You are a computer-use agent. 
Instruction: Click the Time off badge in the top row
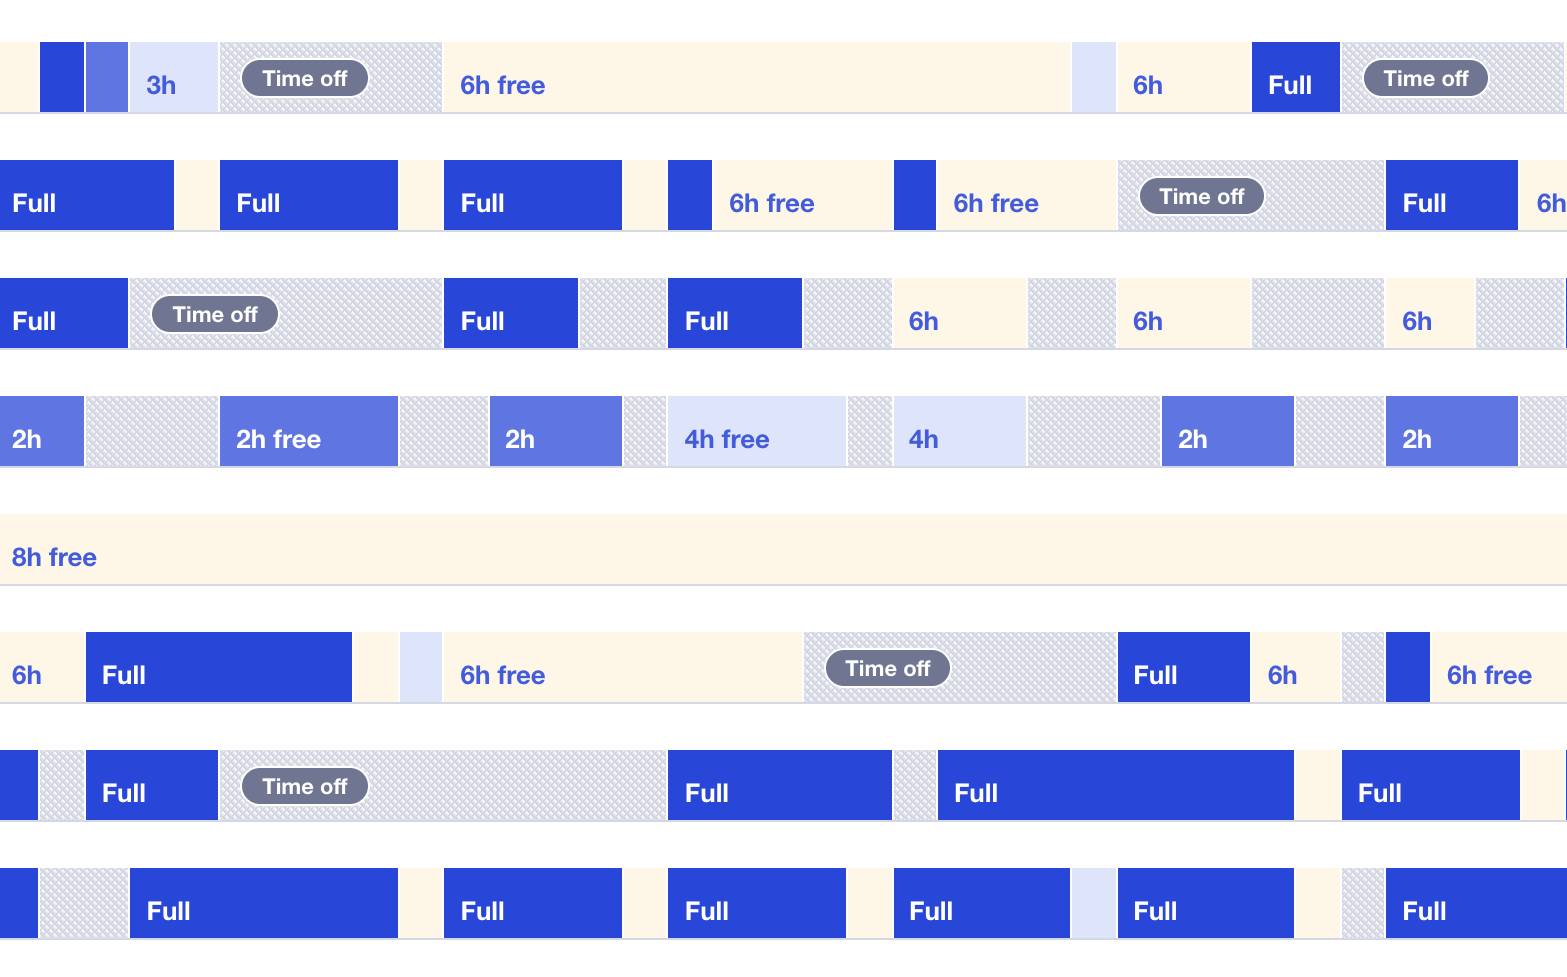click(x=303, y=78)
